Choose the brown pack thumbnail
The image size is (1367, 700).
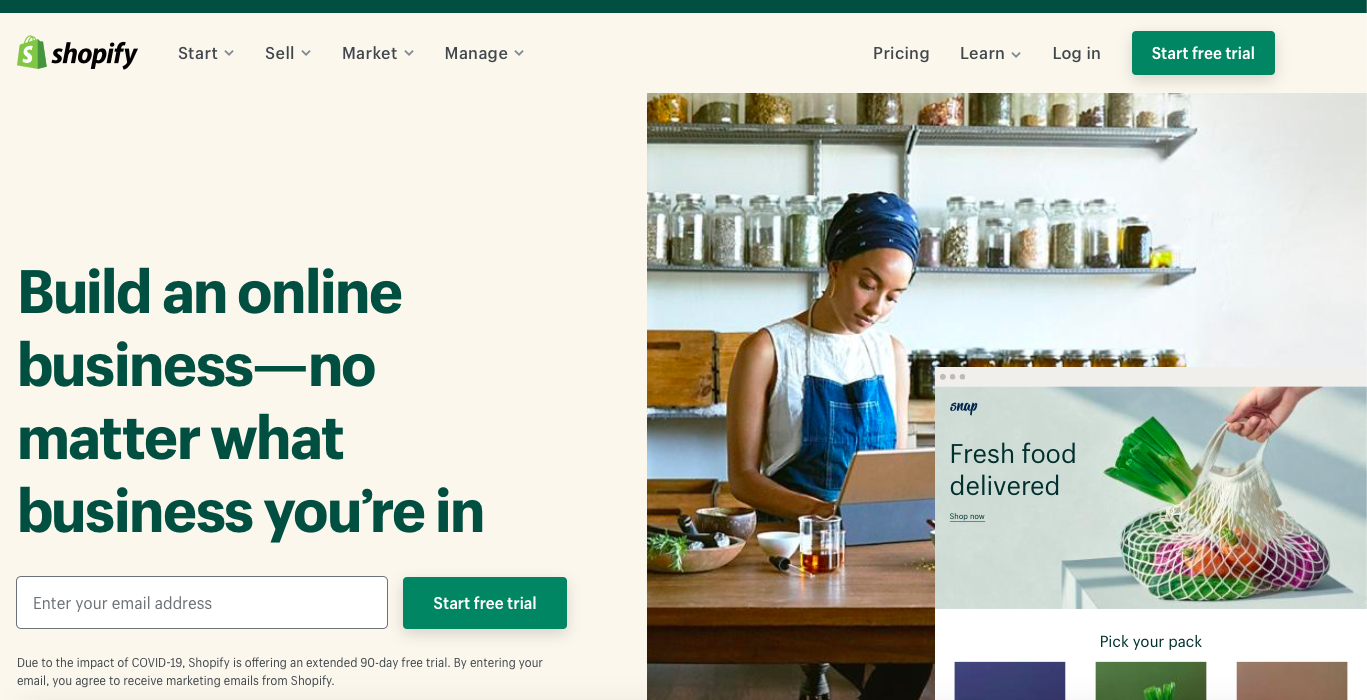[1291, 680]
